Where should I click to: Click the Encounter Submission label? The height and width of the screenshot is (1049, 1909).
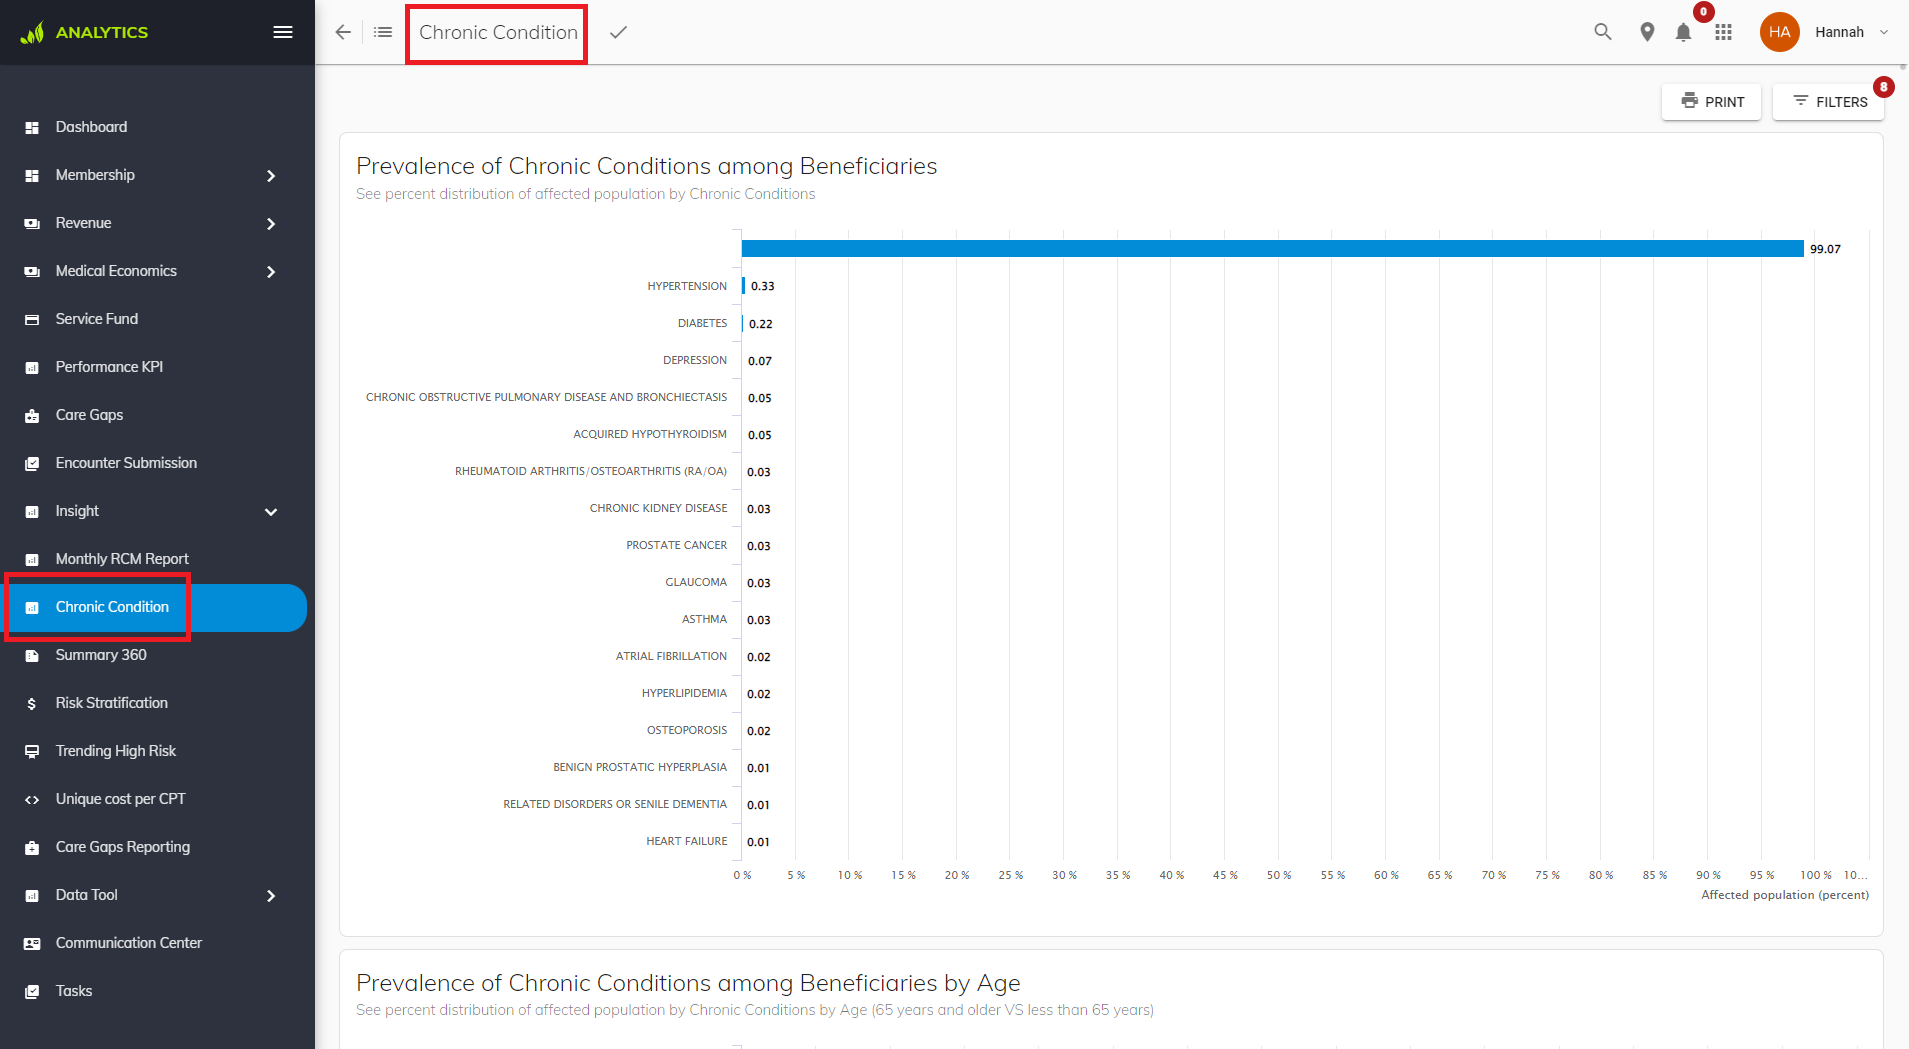point(126,463)
